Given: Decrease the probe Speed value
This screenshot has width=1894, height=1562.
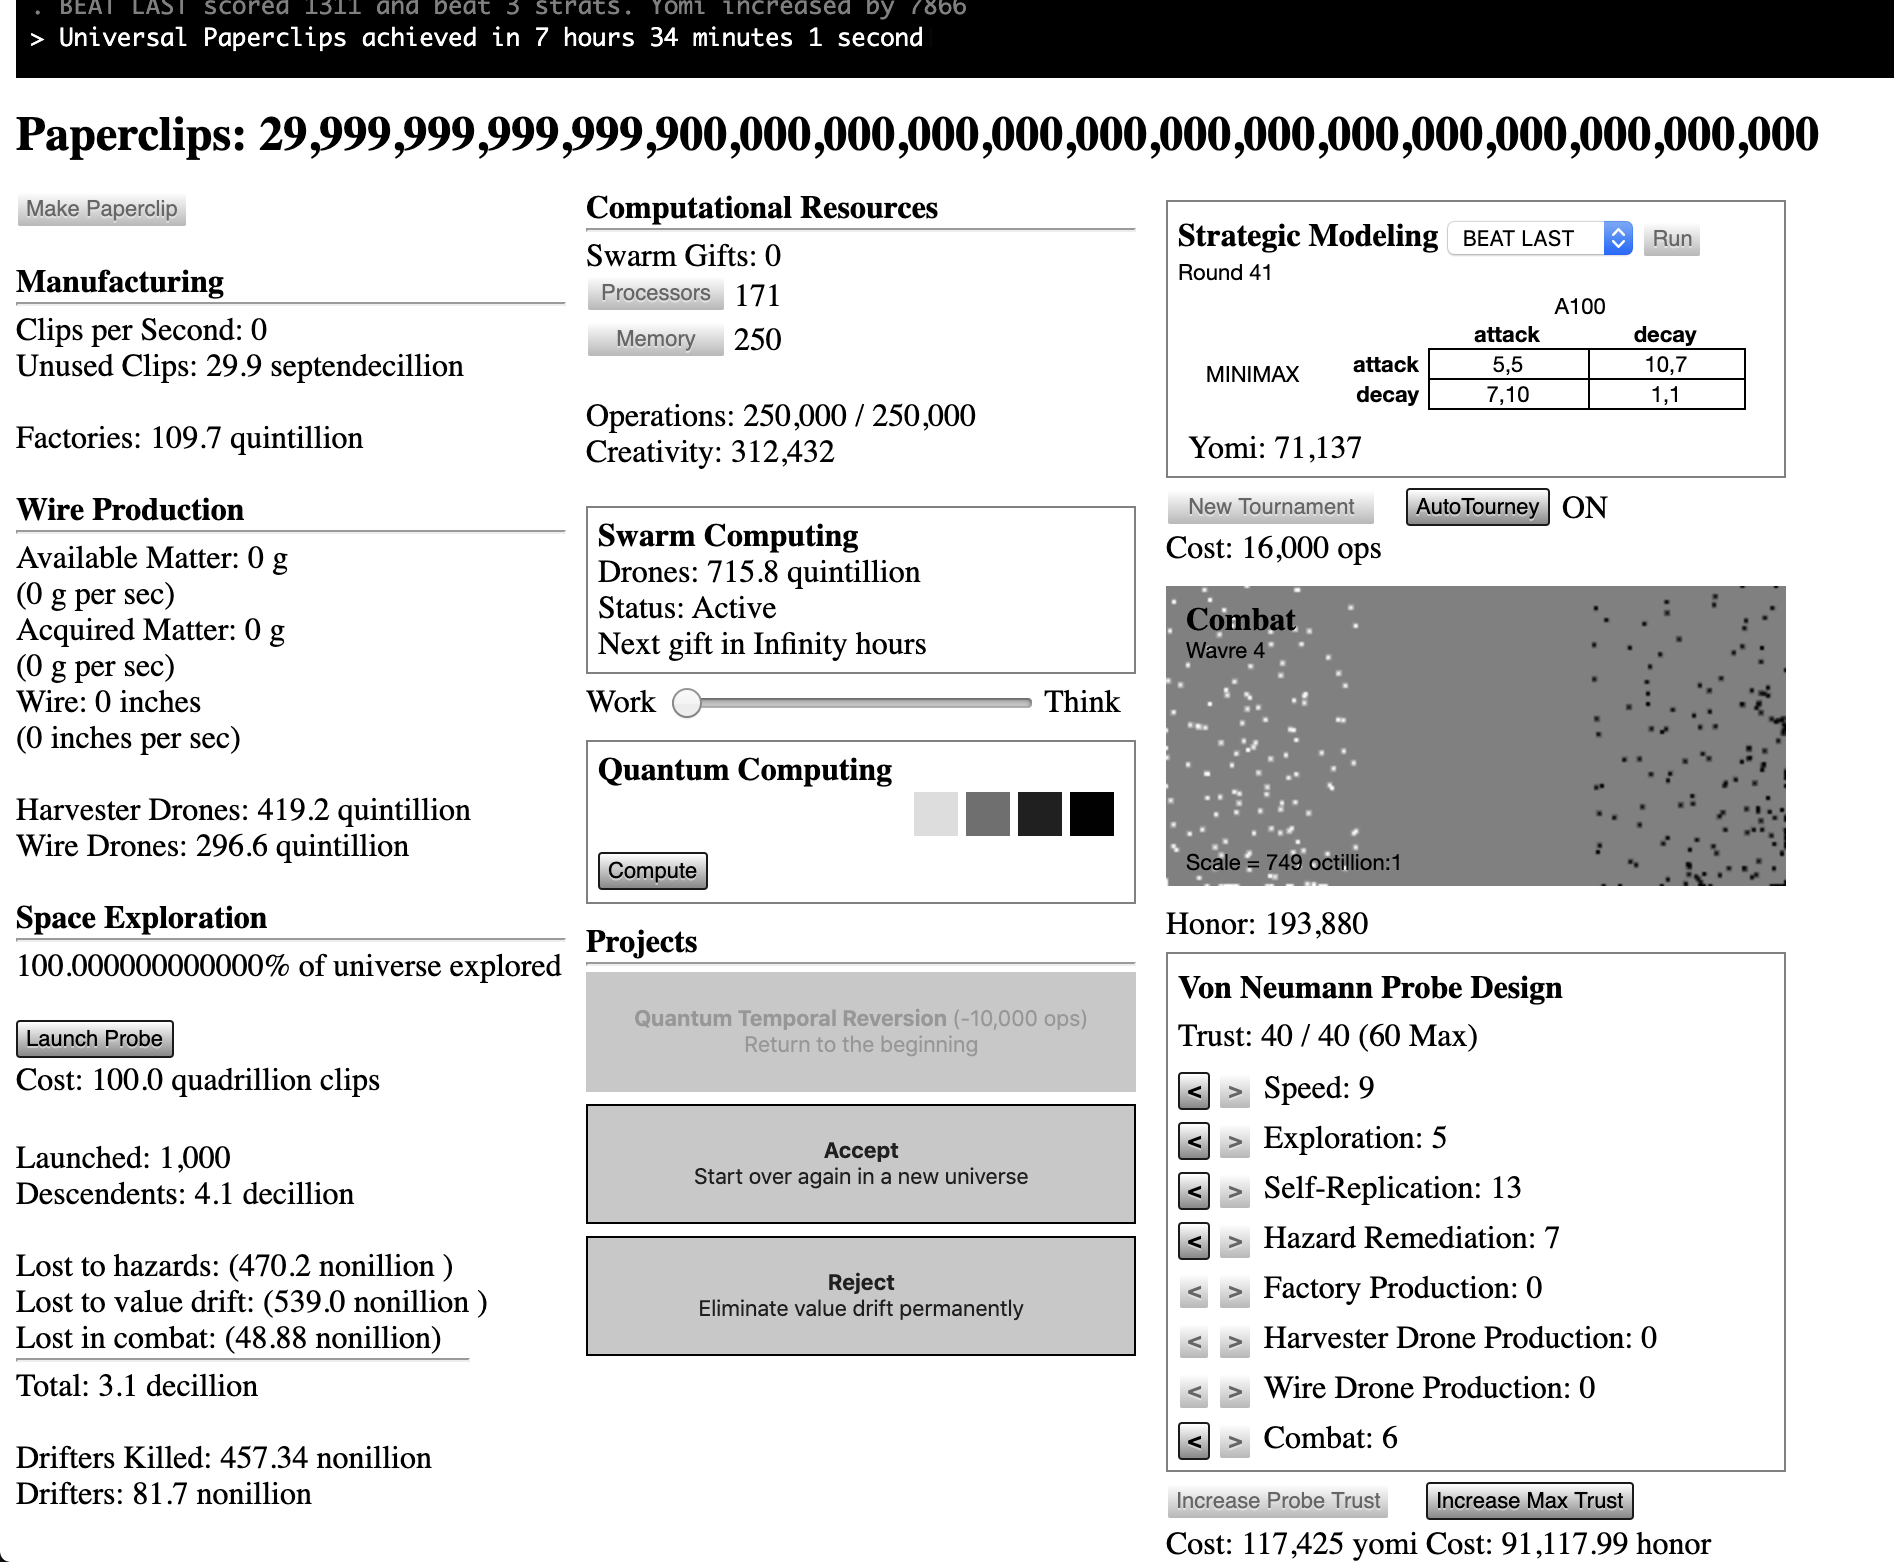Looking at the screenshot, I should pyautogui.click(x=1194, y=1090).
